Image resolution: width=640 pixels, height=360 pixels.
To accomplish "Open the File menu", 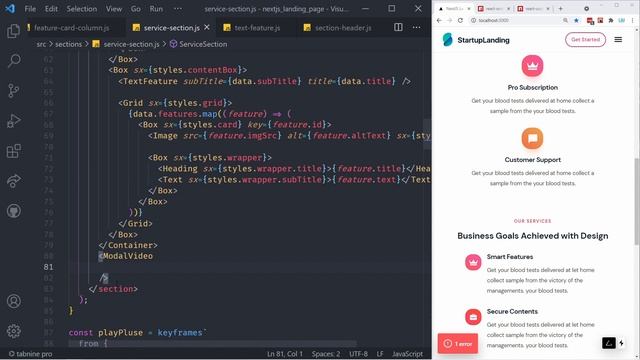I will click(x=30, y=9).
